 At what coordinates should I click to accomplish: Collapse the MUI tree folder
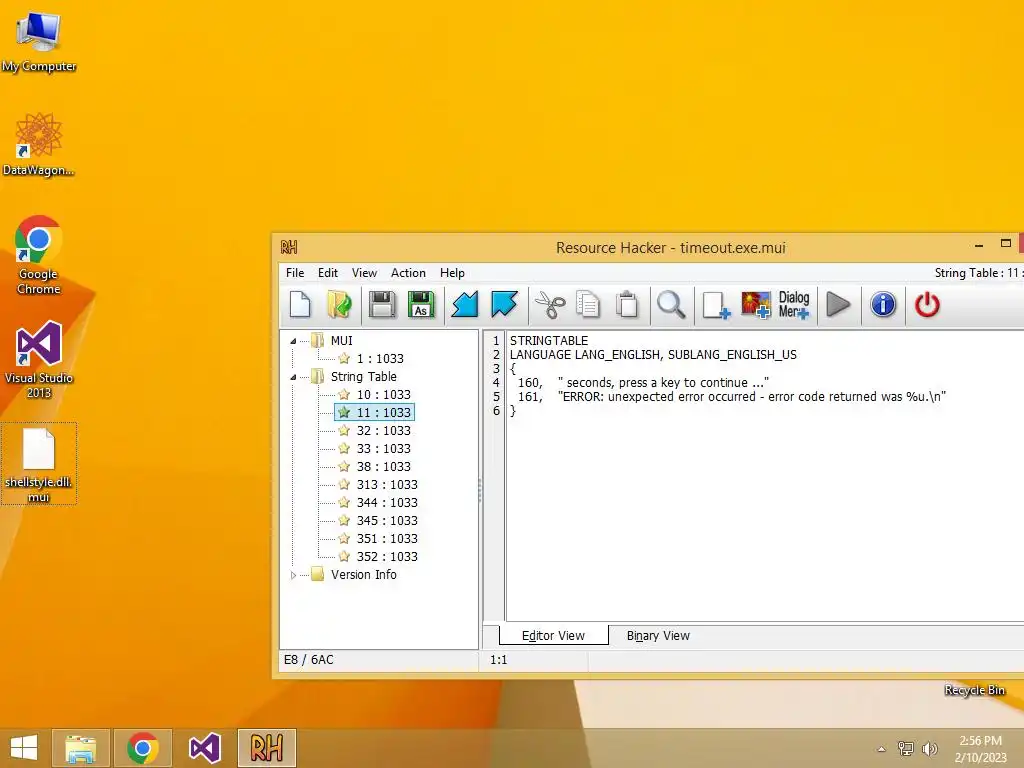[293, 341]
